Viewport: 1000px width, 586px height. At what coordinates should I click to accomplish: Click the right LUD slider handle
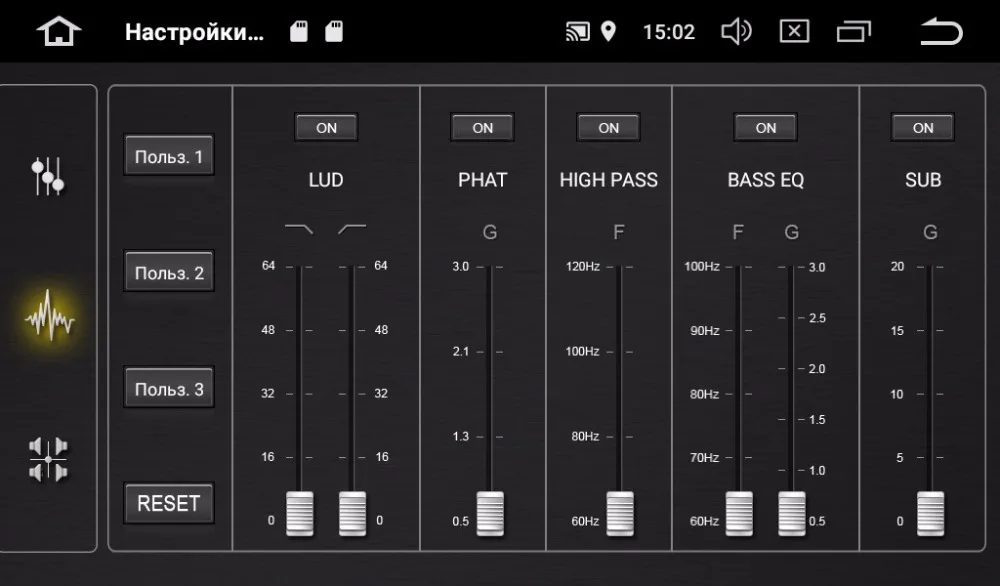tap(353, 513)
